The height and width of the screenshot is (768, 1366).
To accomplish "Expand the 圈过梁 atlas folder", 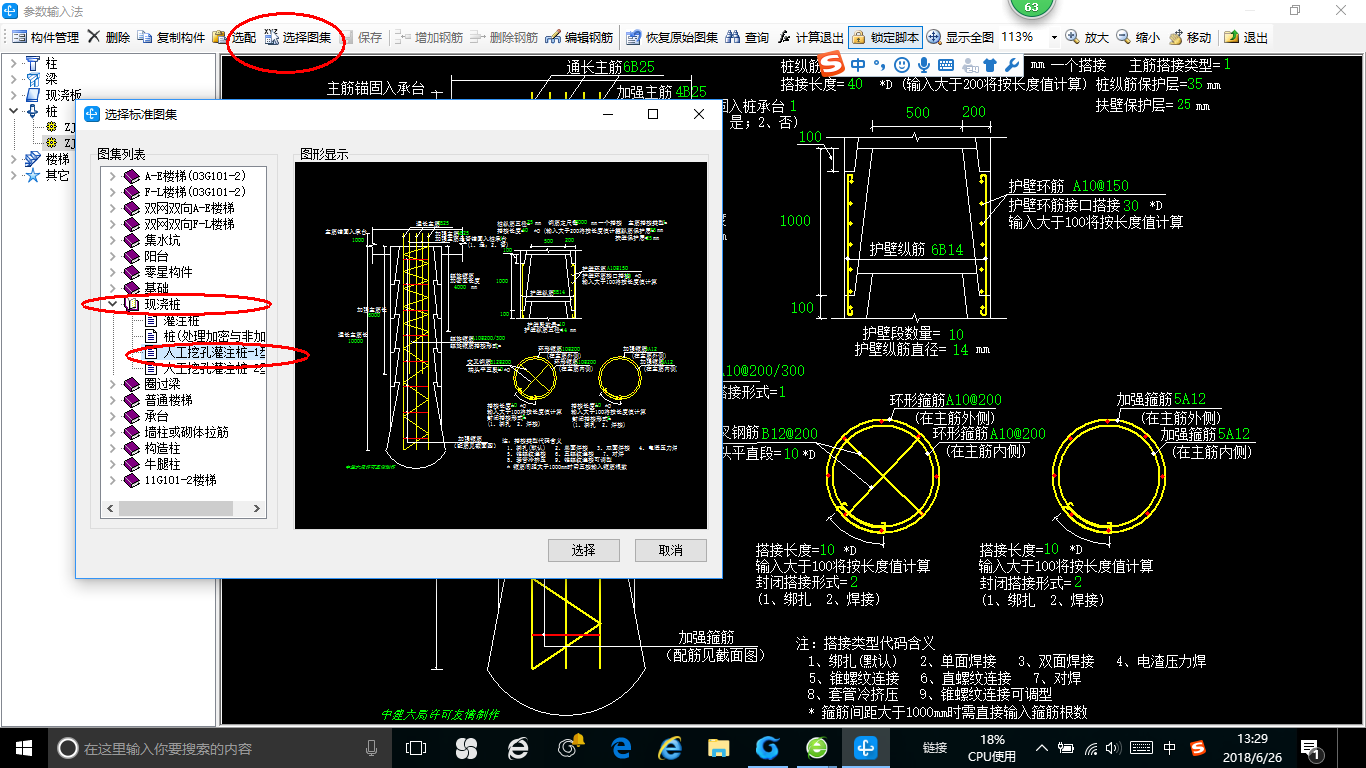I will click(x=113, y=384).
